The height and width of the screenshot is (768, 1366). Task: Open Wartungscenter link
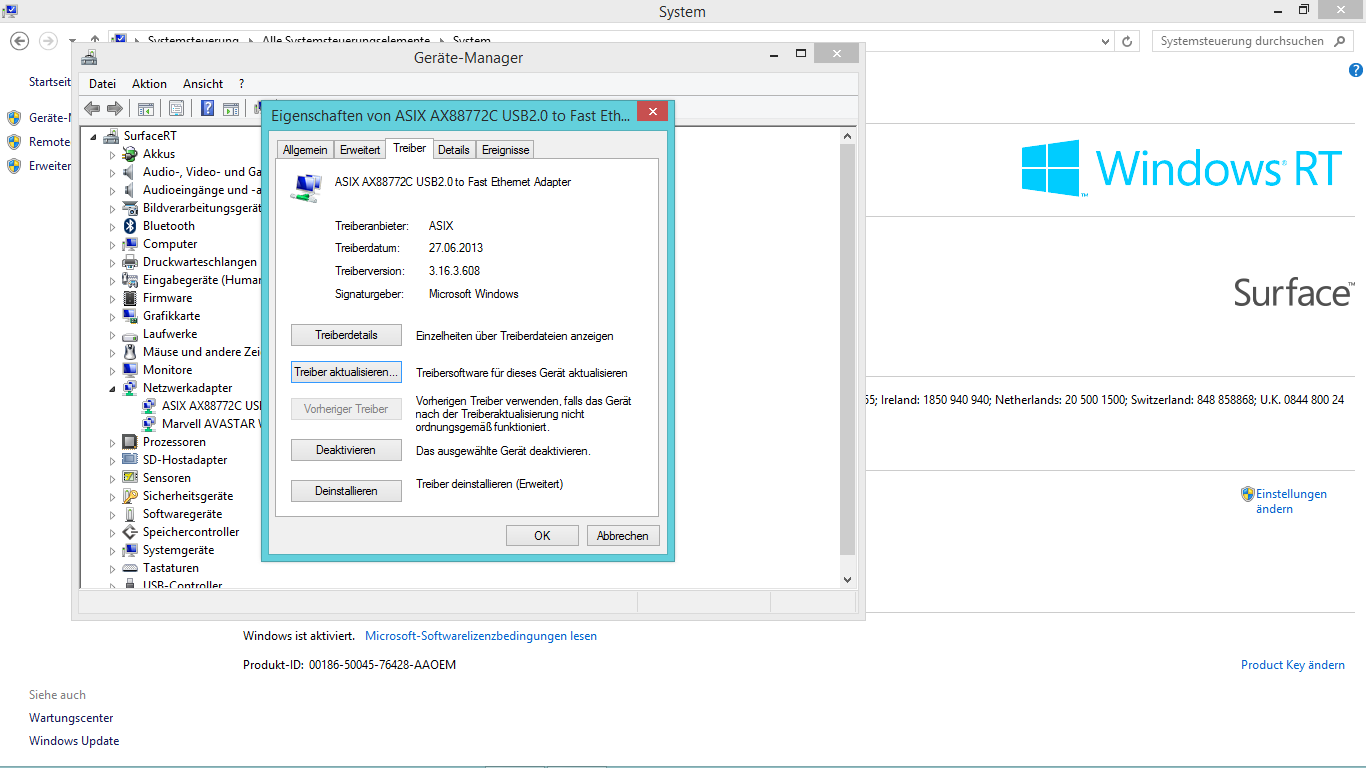[x=71, y=718]
